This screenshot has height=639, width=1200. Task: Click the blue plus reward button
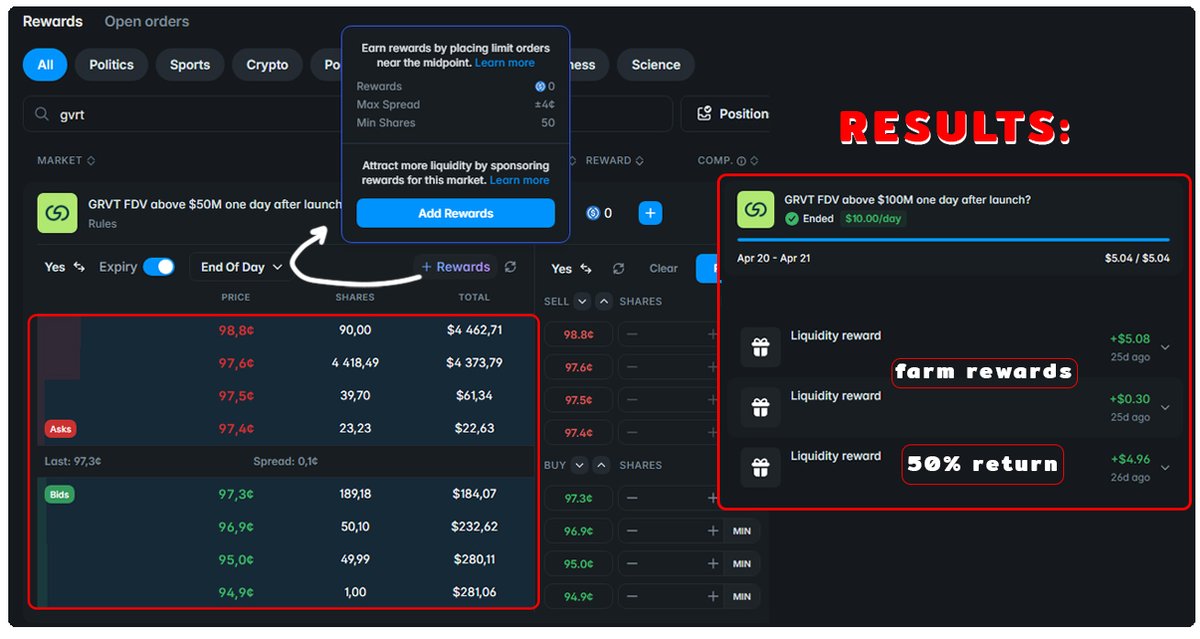(650, 213)
